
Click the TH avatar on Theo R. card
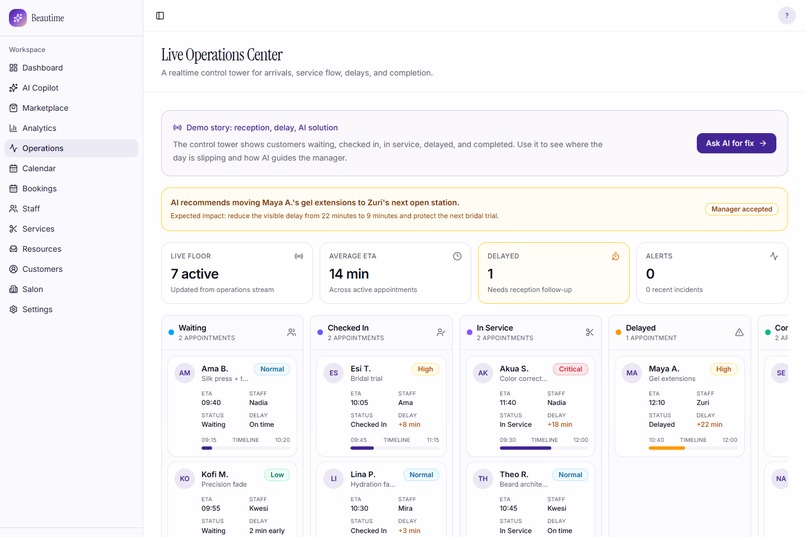pos(483,478)
